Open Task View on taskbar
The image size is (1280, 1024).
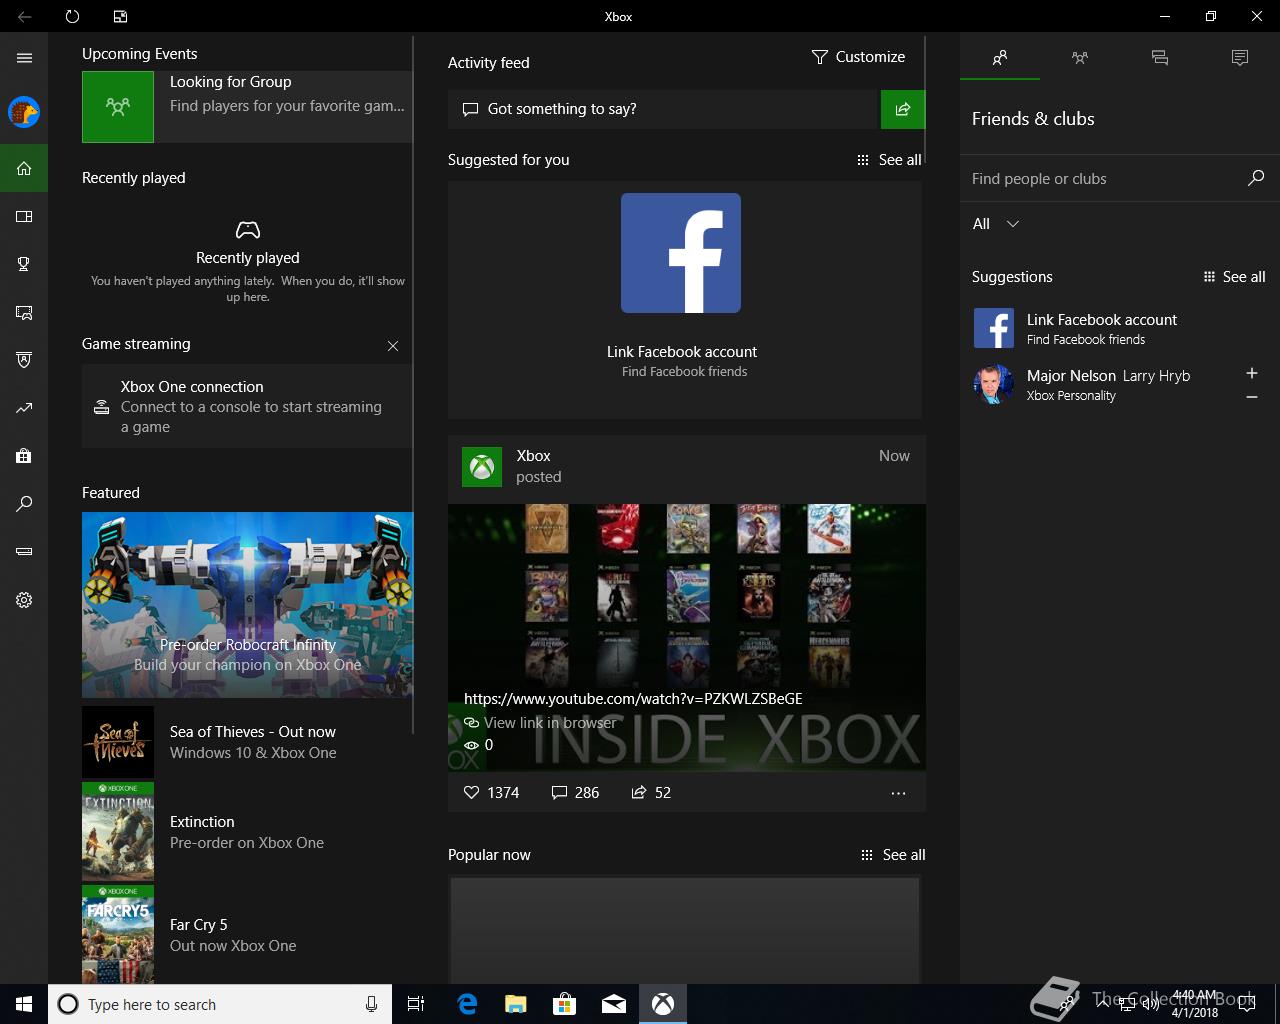[416, 1004]
